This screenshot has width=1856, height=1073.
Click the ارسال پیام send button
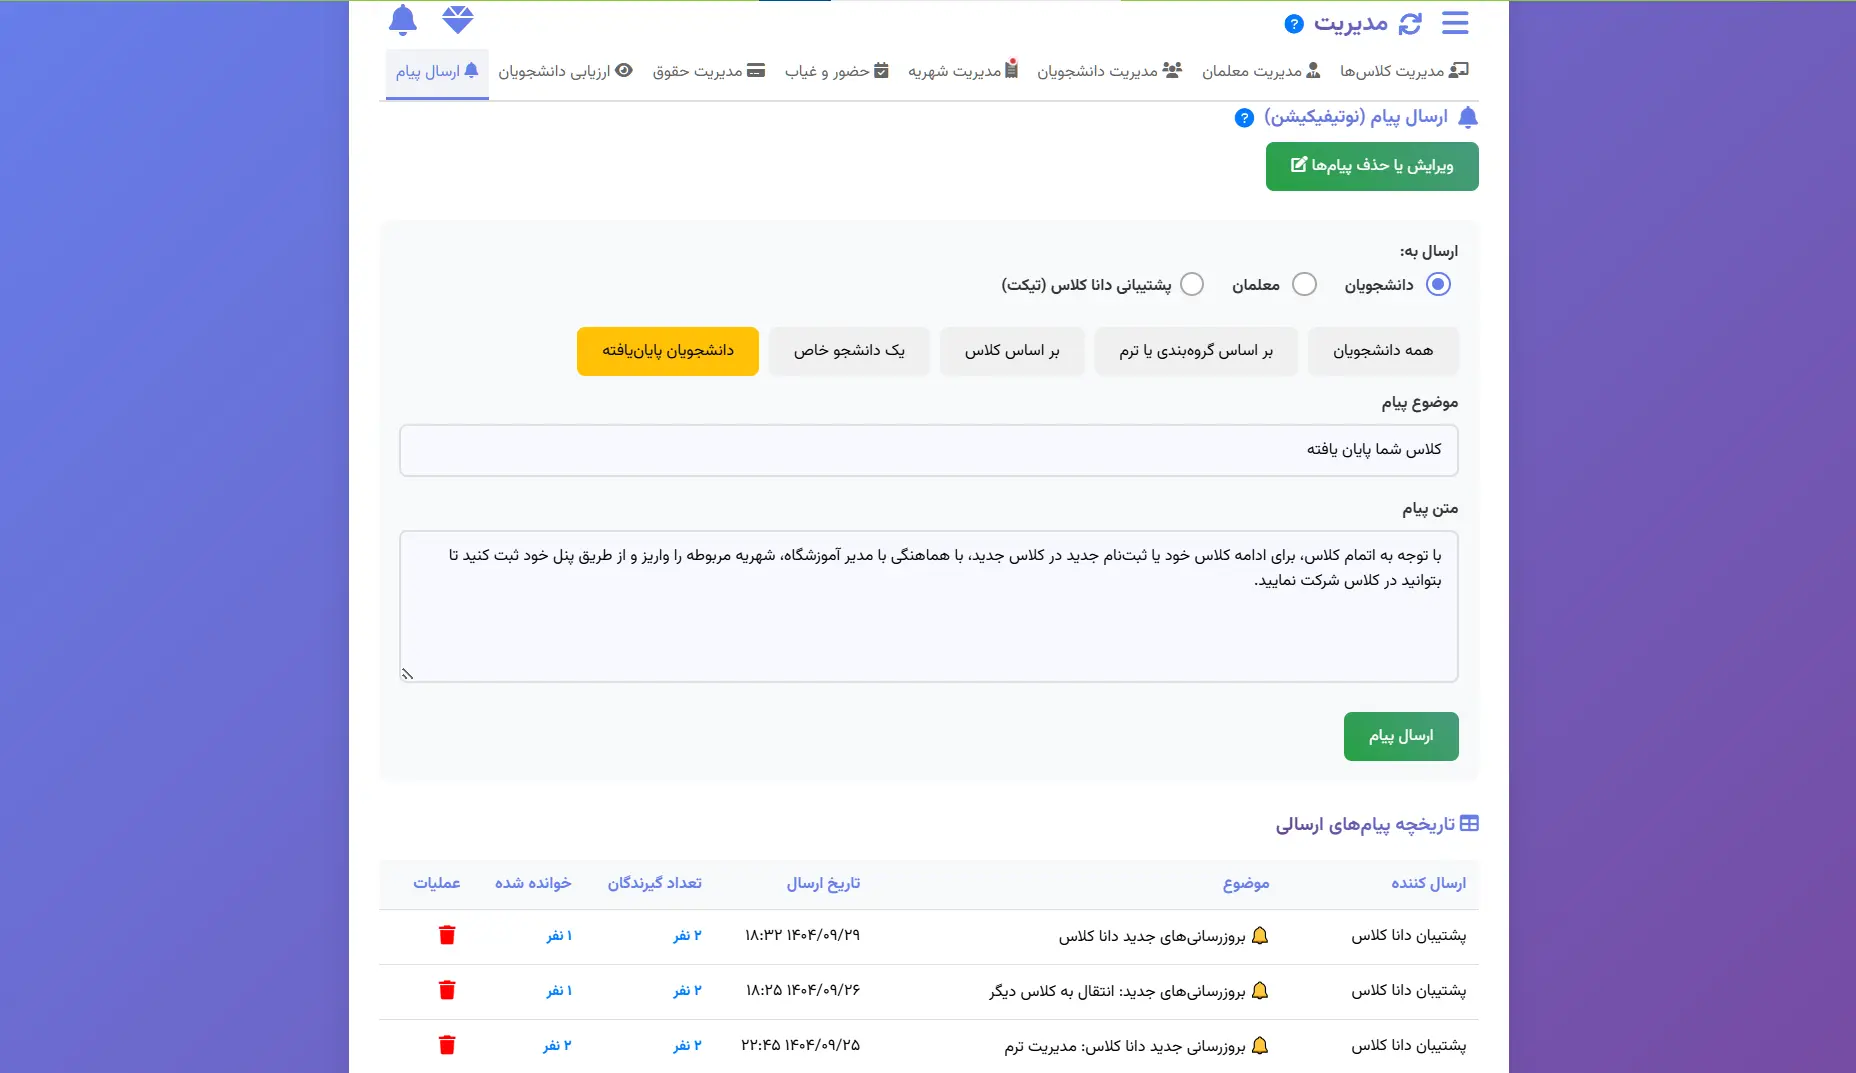(1401, 736)
